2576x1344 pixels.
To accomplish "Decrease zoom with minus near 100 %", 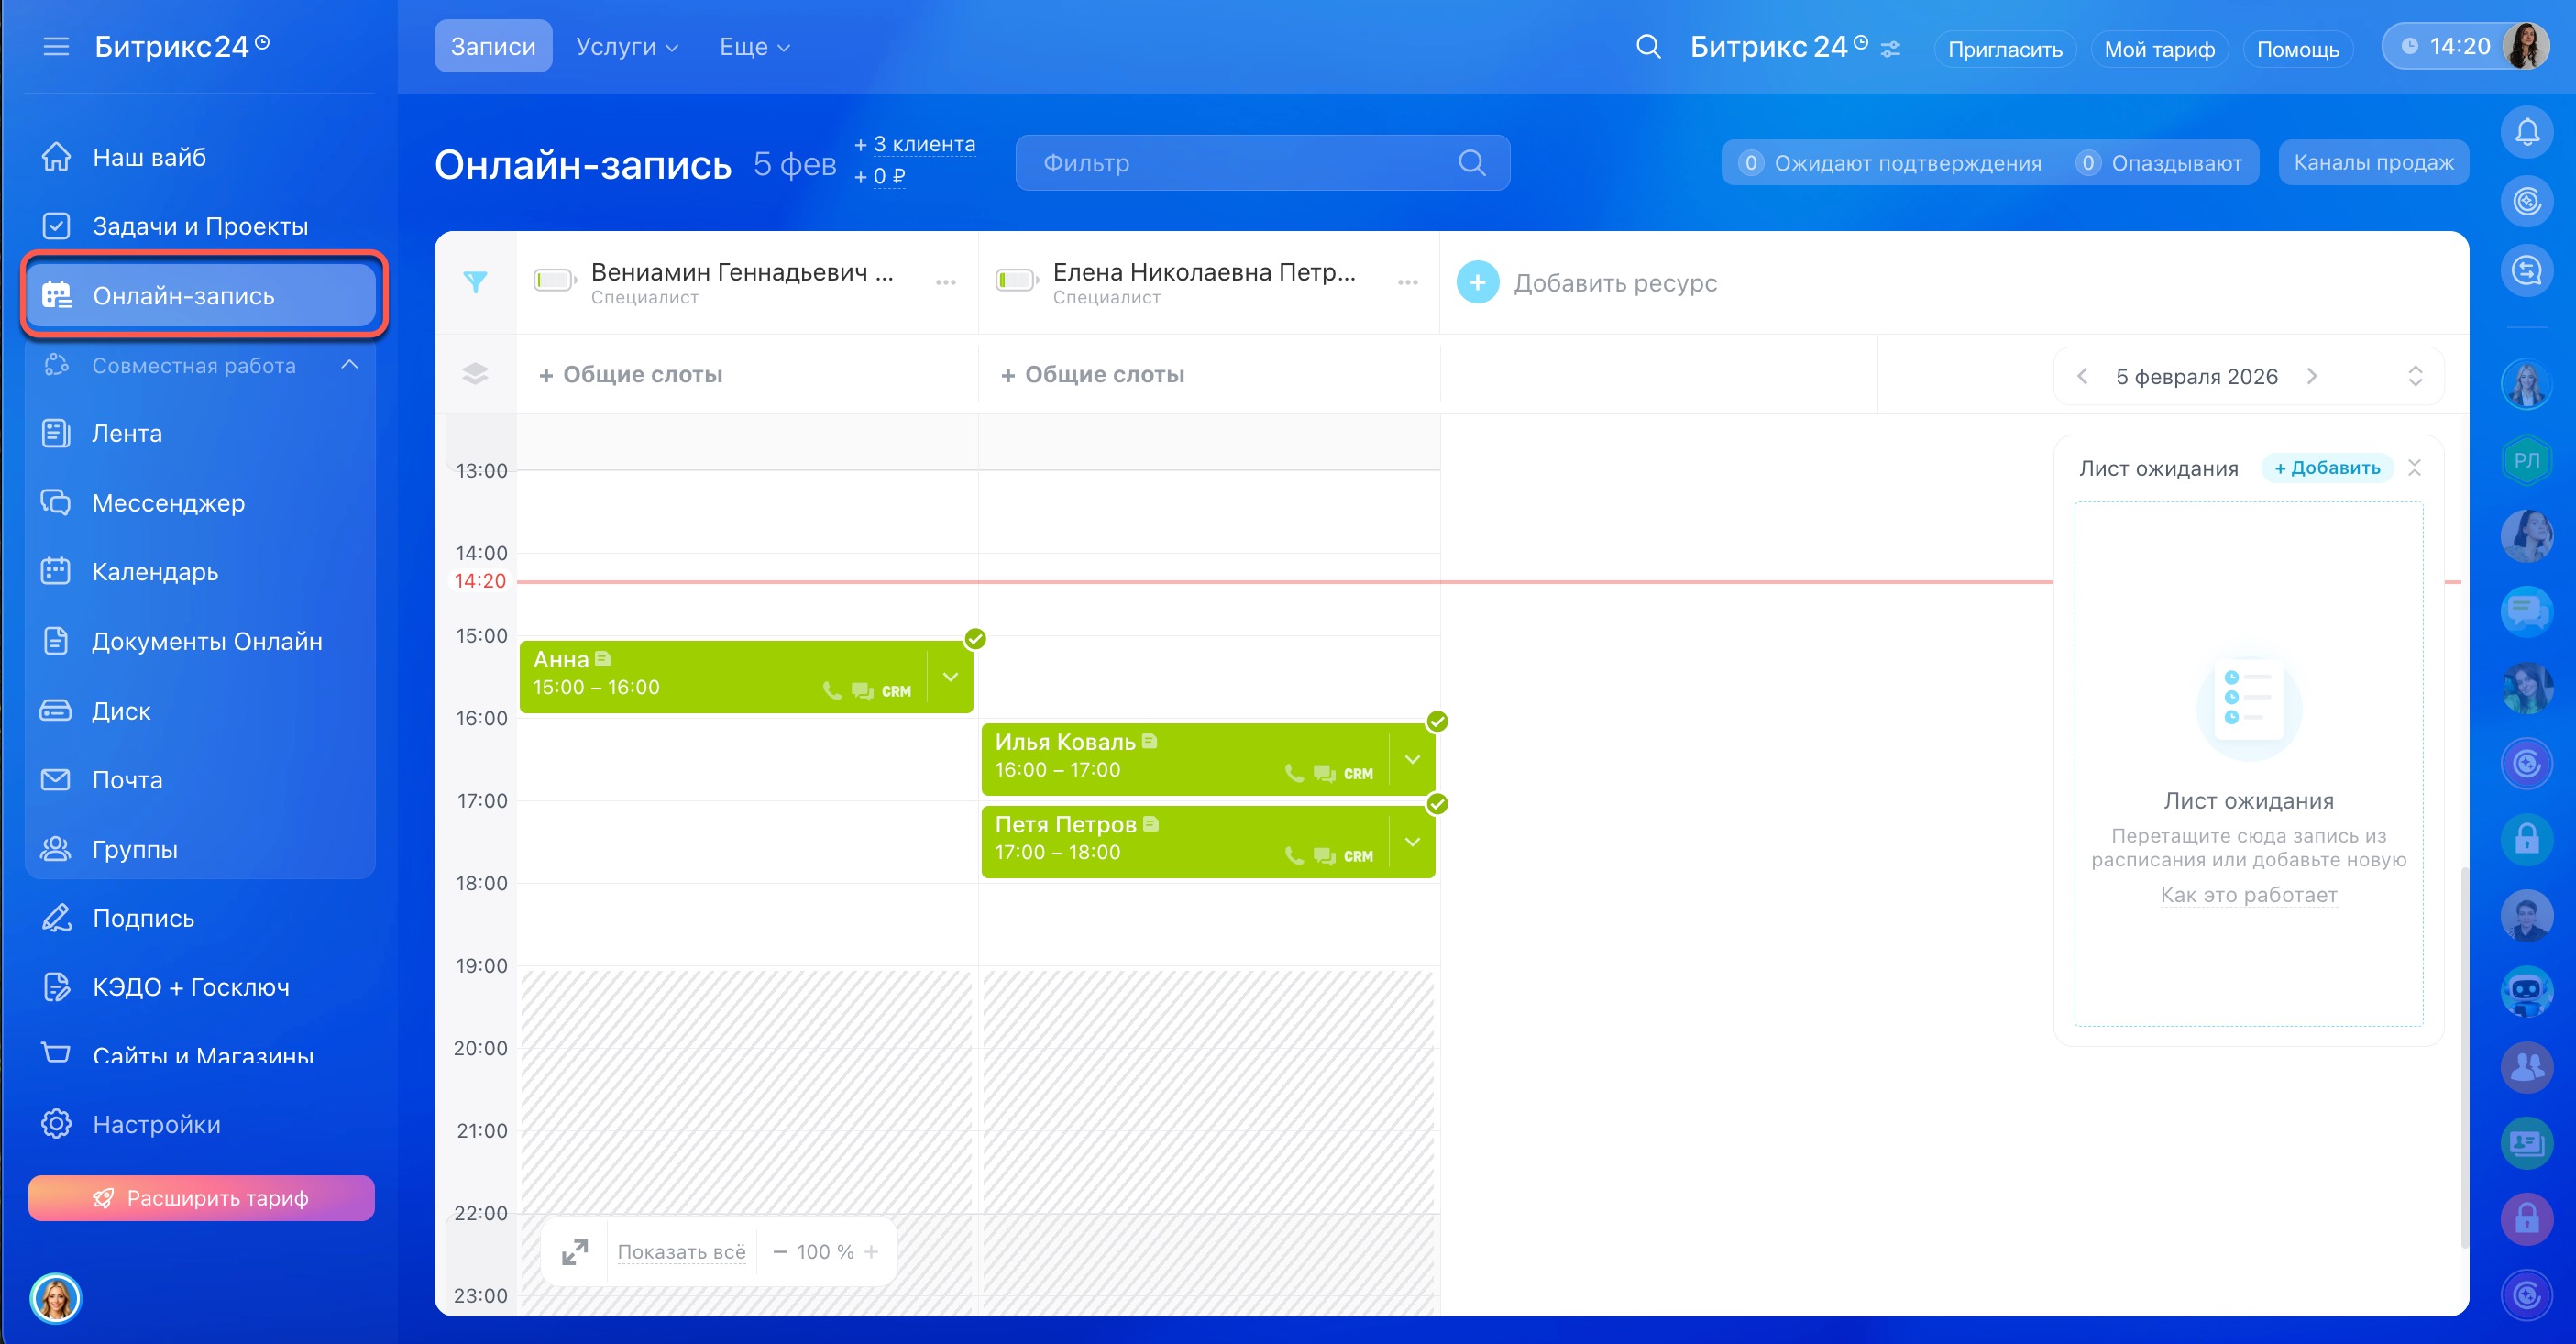I will [780, 1252].
